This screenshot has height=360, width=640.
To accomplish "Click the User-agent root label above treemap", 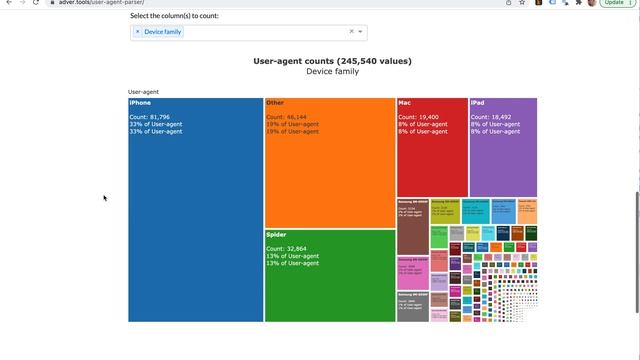I will pos(143,92).
